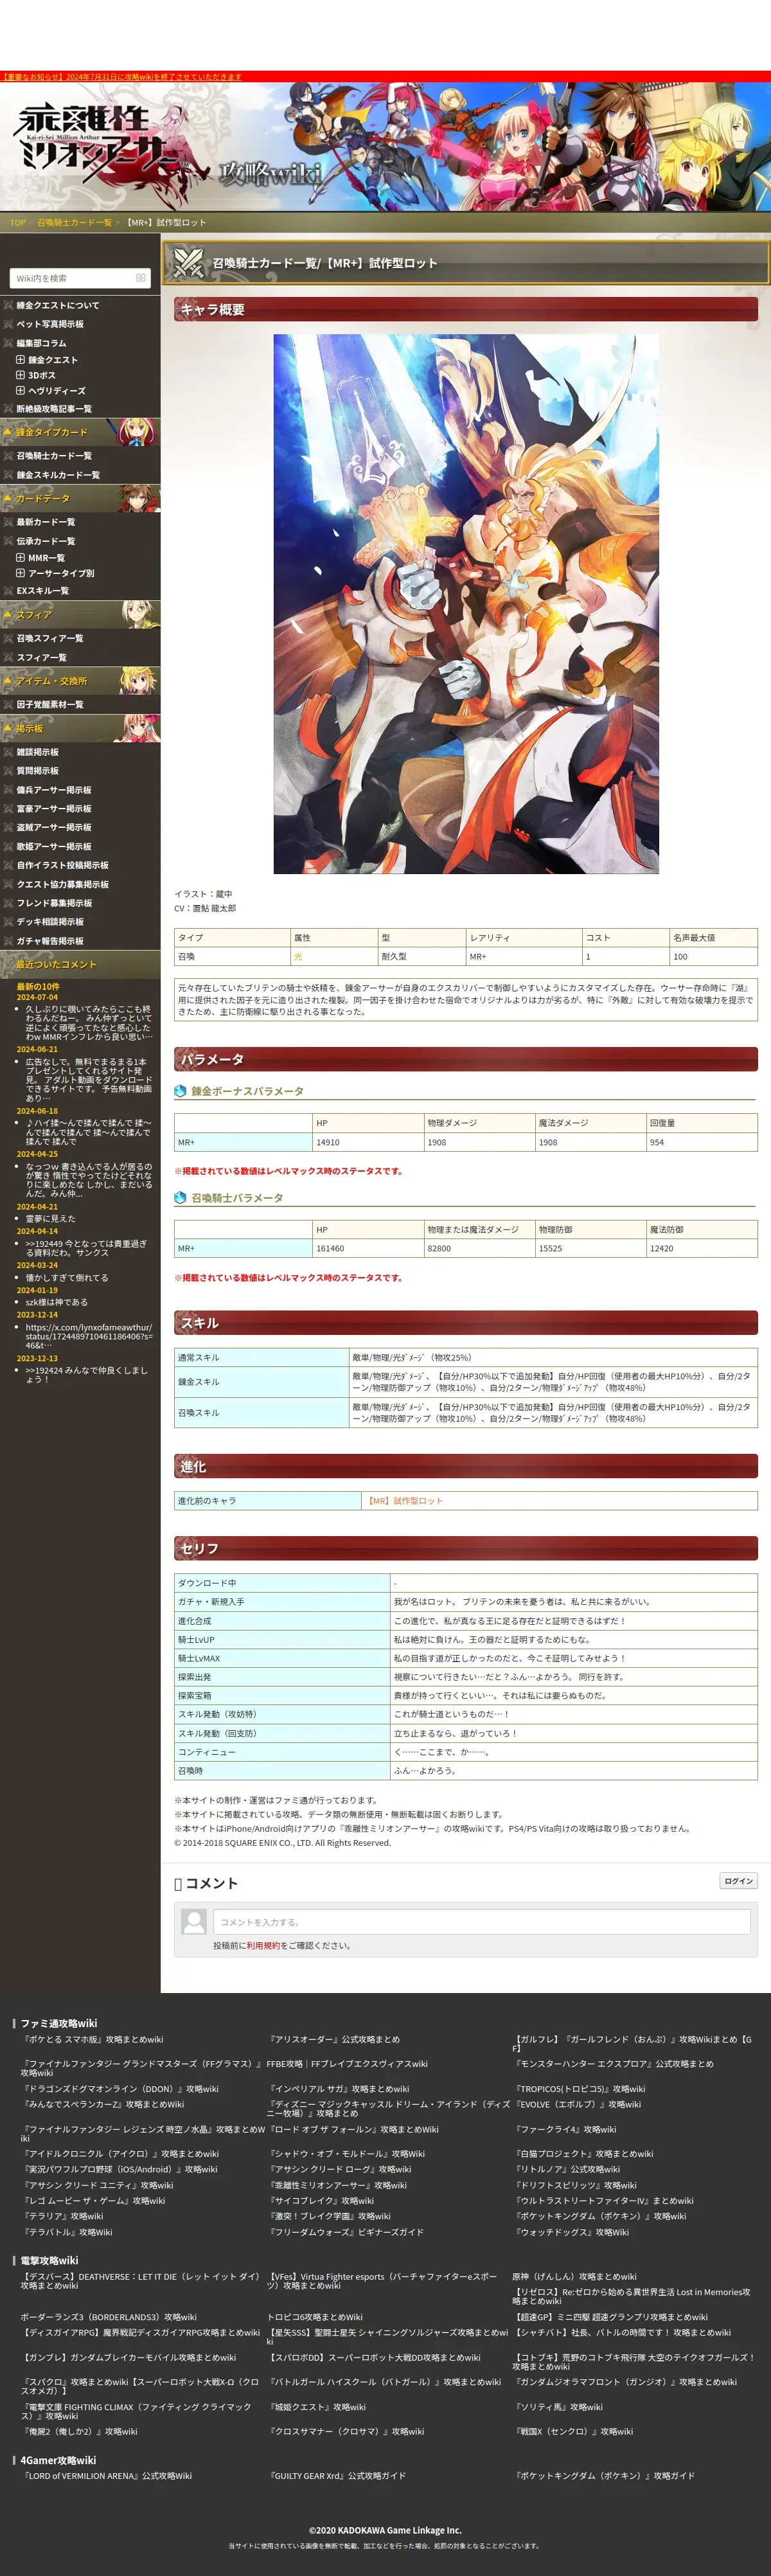Image resolution: width=771 pixels, height=2576 pixels.
Task: Expand the ヘヴリディーズ tree item
Action: (x=21, y=391)
